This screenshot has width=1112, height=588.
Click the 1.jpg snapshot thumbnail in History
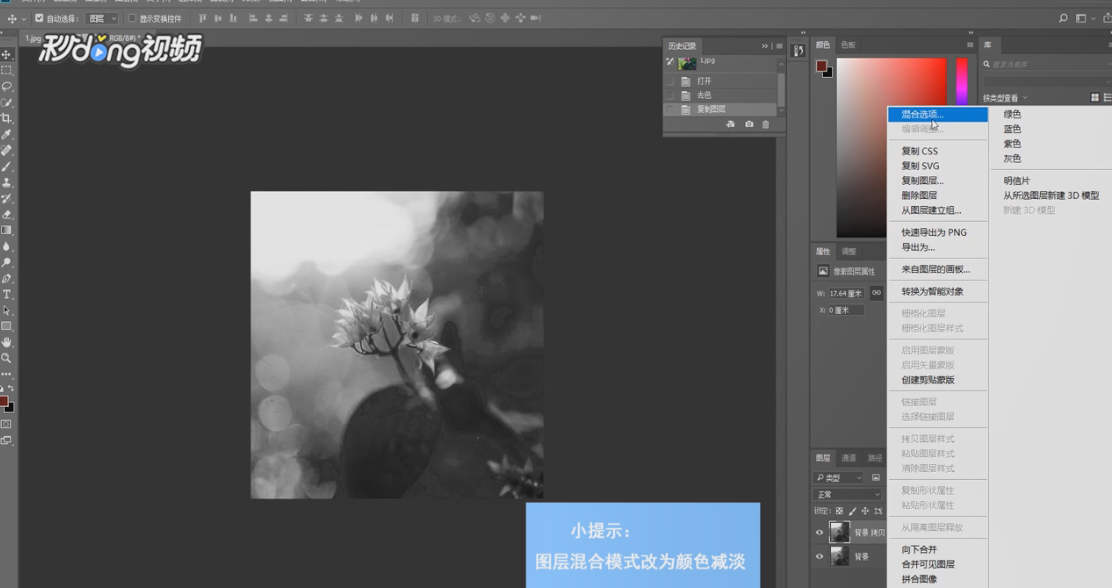[687, 63]
